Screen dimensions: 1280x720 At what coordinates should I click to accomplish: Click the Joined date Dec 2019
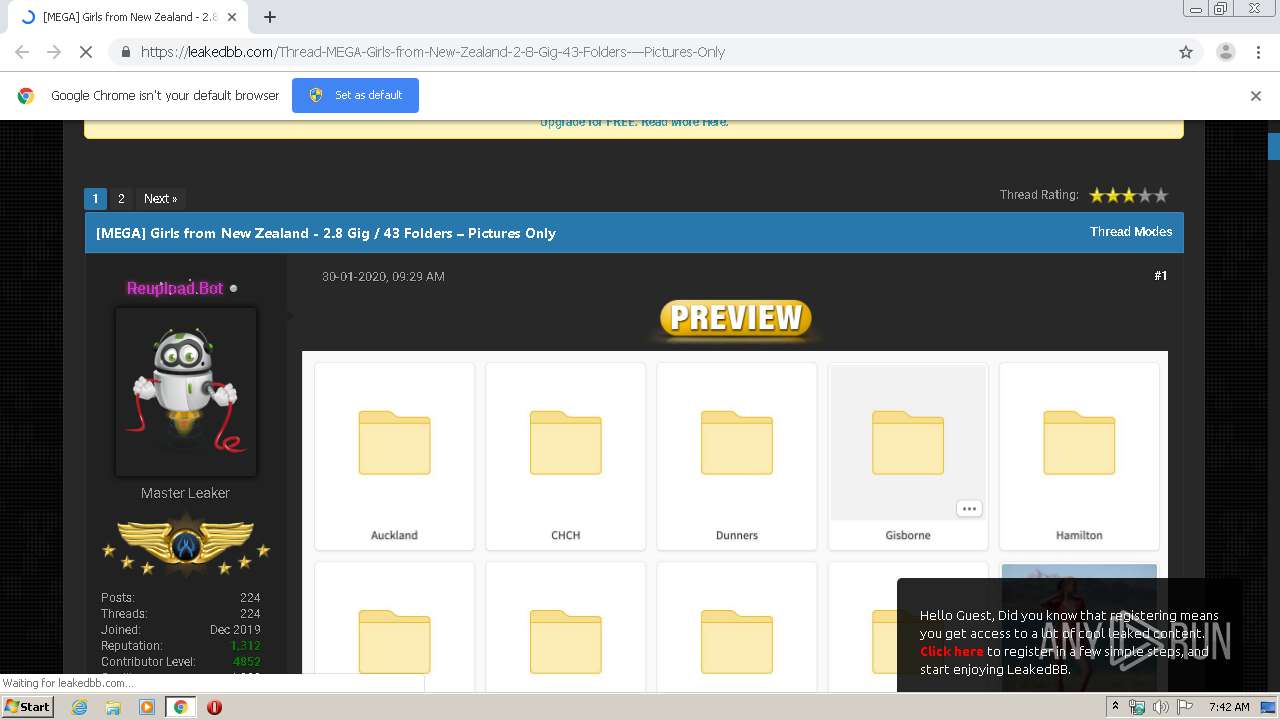click(x=235, y=630)
